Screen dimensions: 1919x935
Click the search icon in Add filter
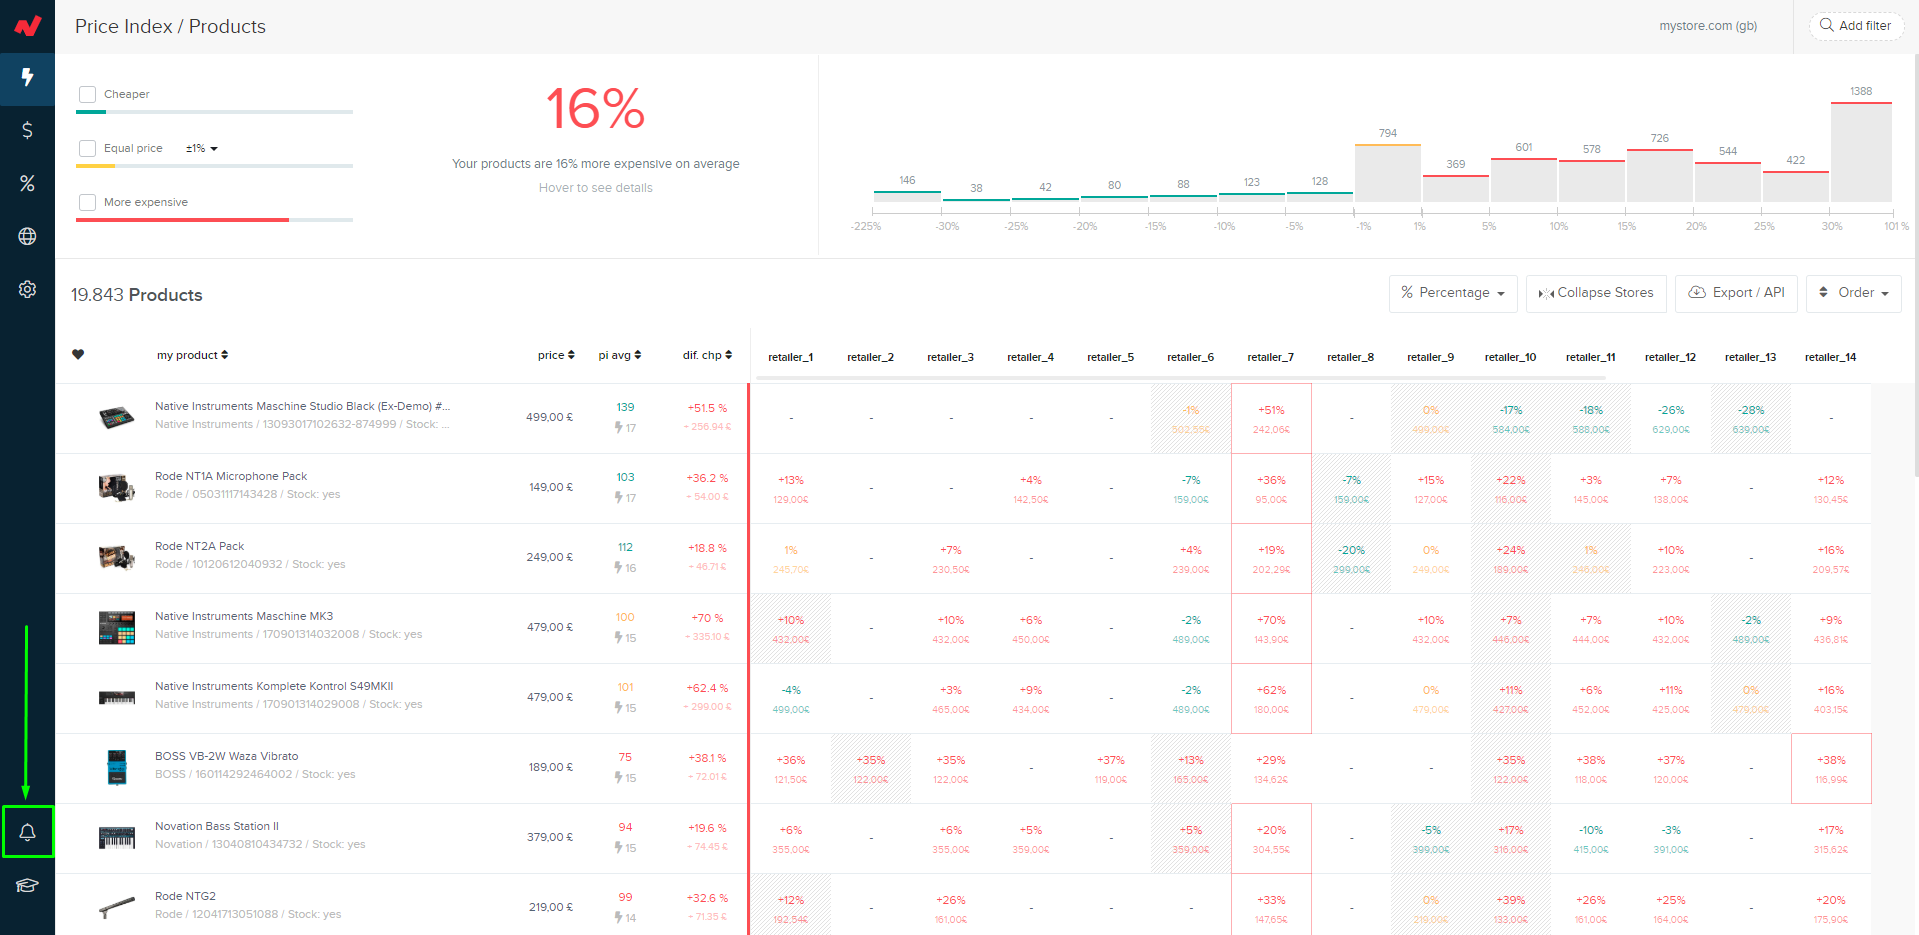point(1826,25)
